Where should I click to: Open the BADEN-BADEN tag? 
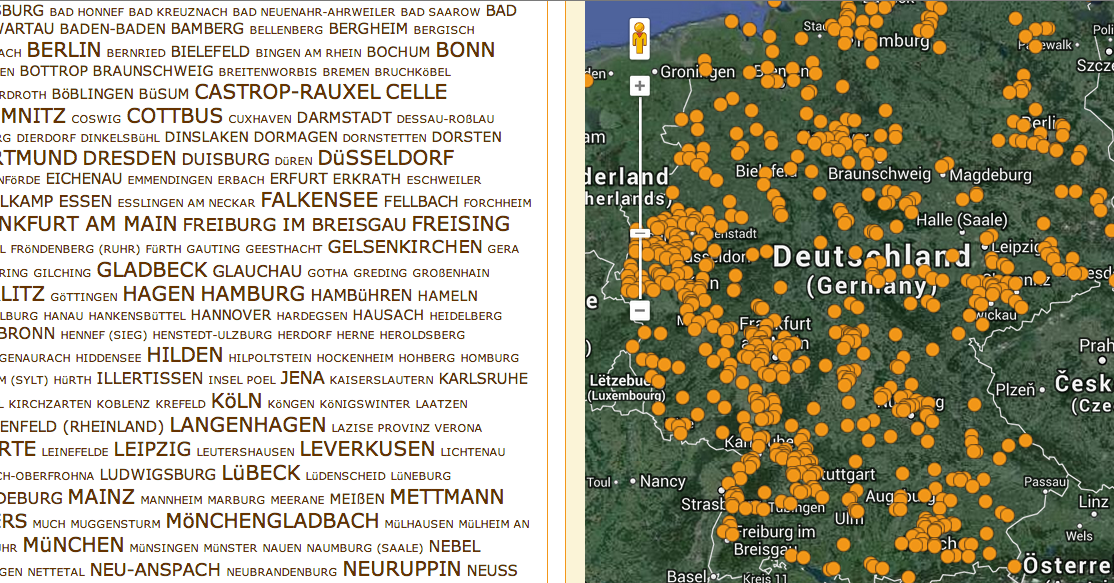click(x=113, y=29)
